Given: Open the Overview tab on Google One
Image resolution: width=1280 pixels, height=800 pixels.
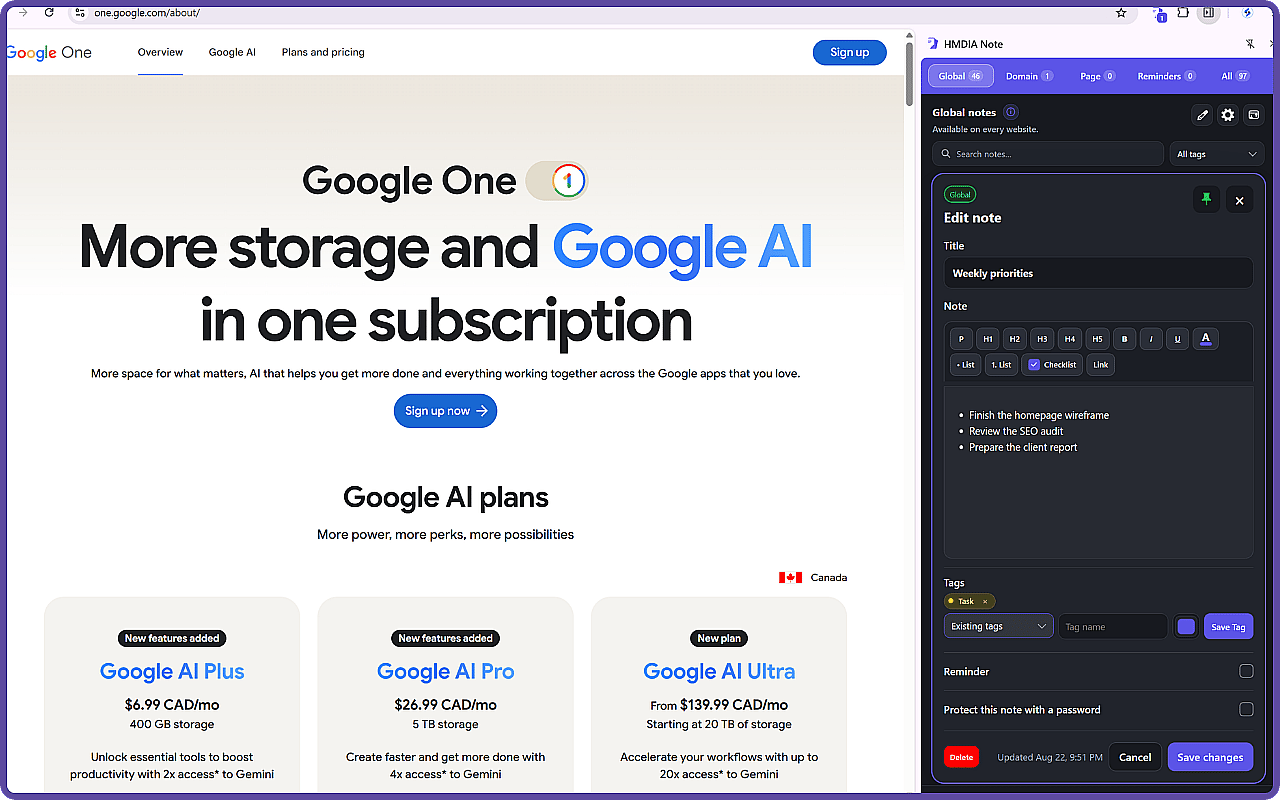Looking at the screenshot, I should 160,52.
